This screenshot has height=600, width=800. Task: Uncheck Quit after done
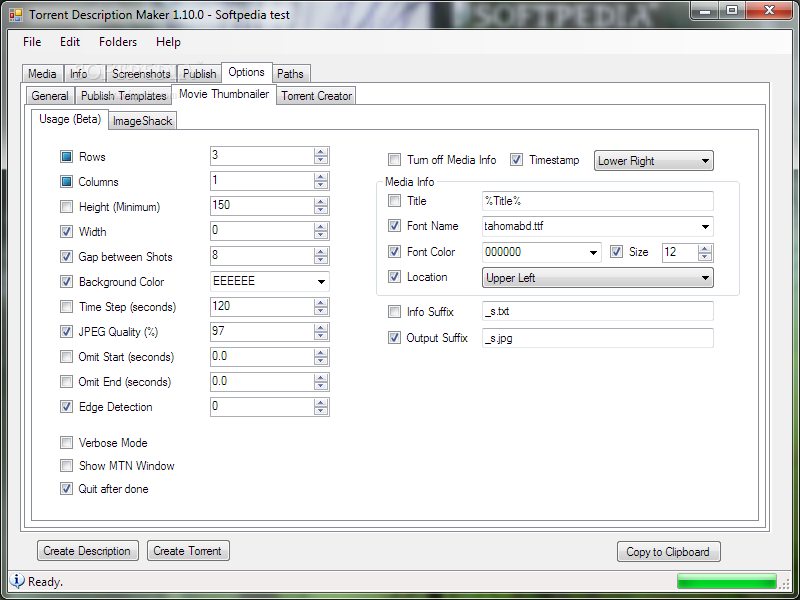[66, 488]
